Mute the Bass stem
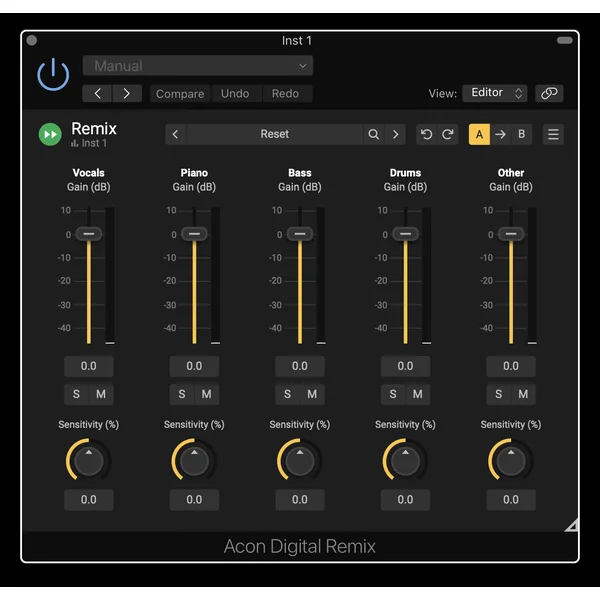The height and width of the screenshot is (600, 600). click(x=312, y=394)
